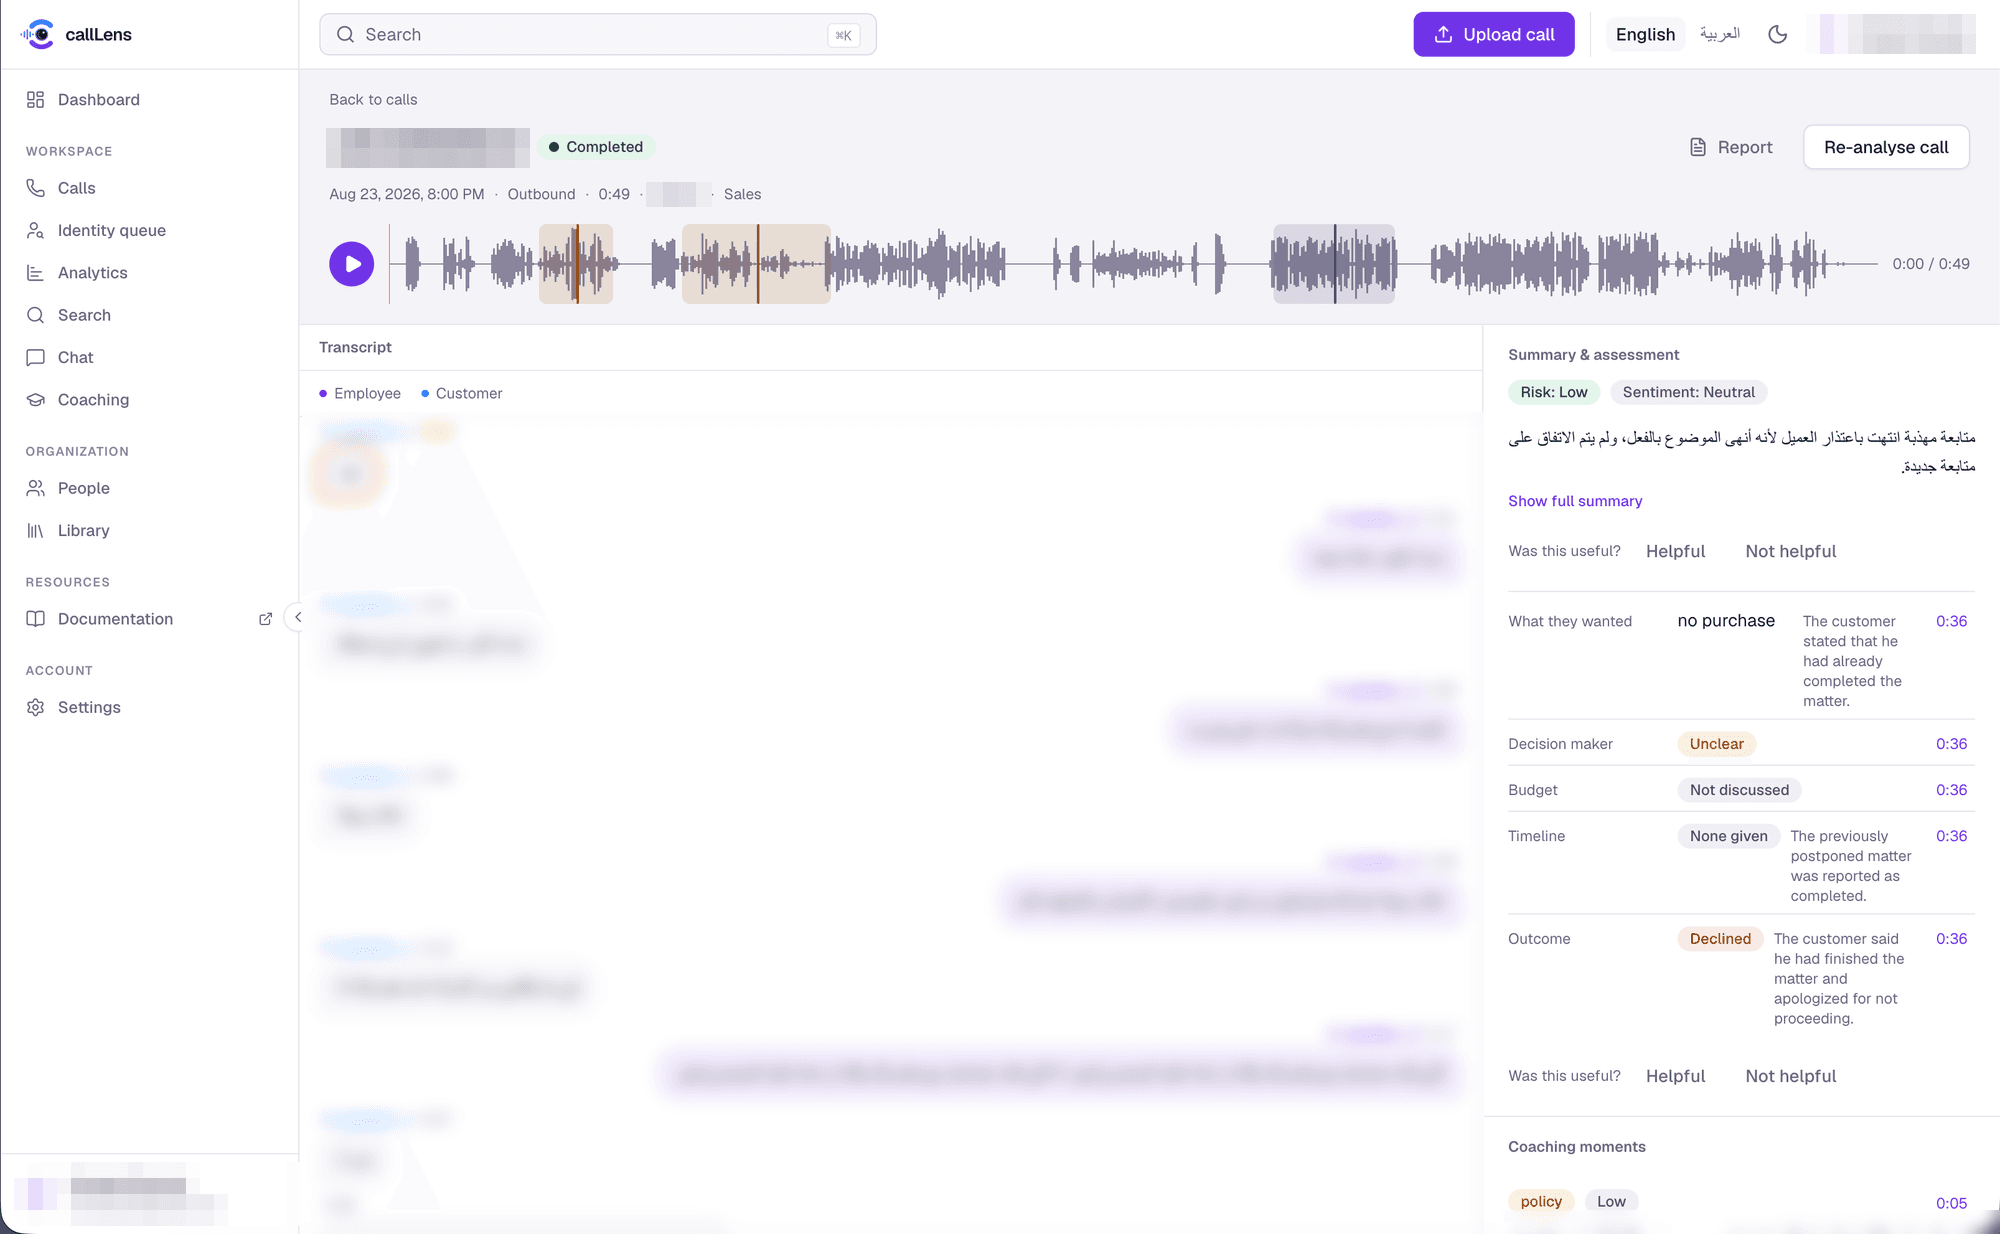
Task: Click the policy coaching tag
Action: (x=1541, y=1202)
